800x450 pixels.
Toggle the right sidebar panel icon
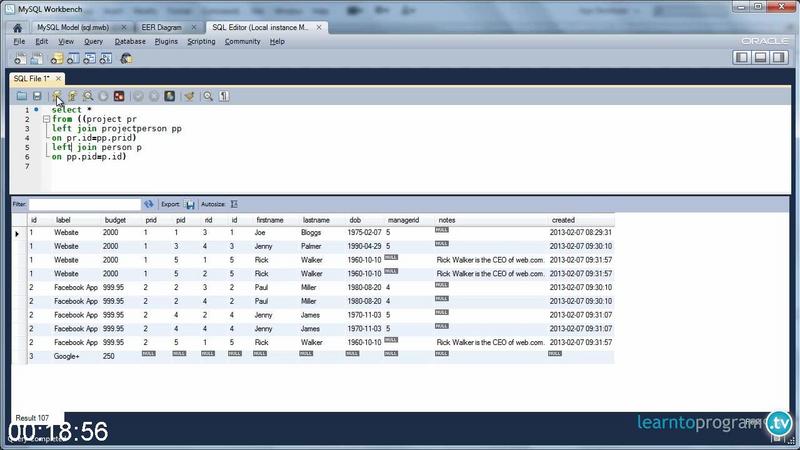pyautogui.click(x=779, y=58)
